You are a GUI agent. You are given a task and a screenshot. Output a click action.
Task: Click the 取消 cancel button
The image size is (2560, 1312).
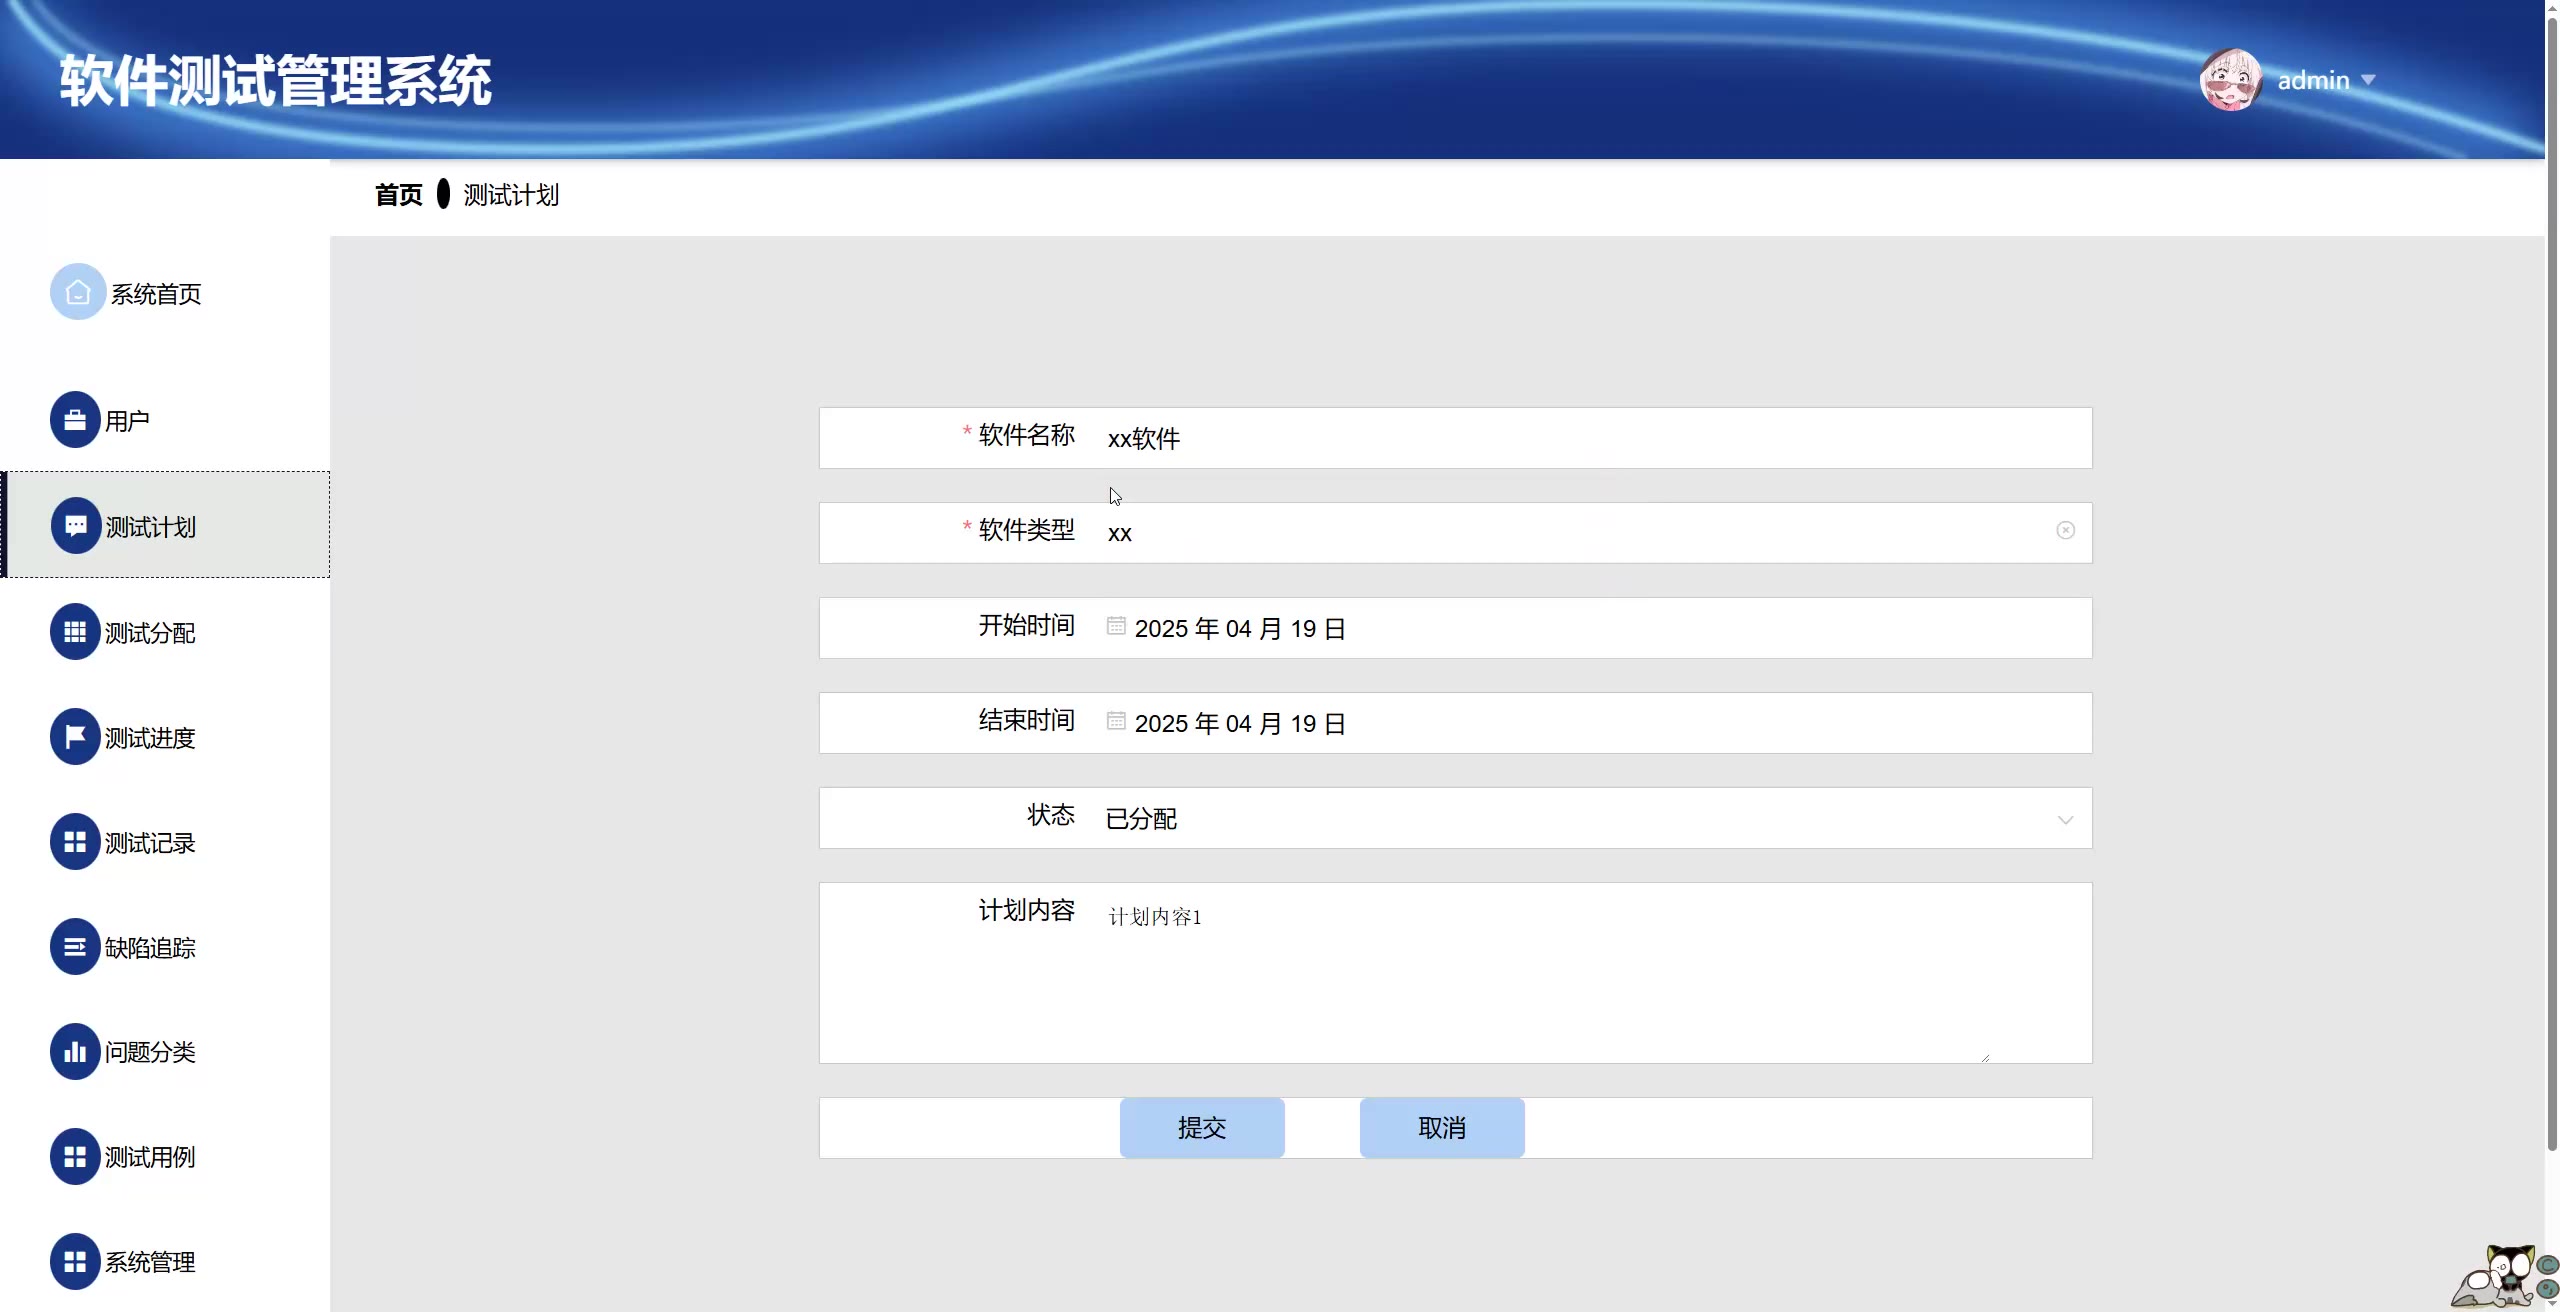point(1442,1128)
